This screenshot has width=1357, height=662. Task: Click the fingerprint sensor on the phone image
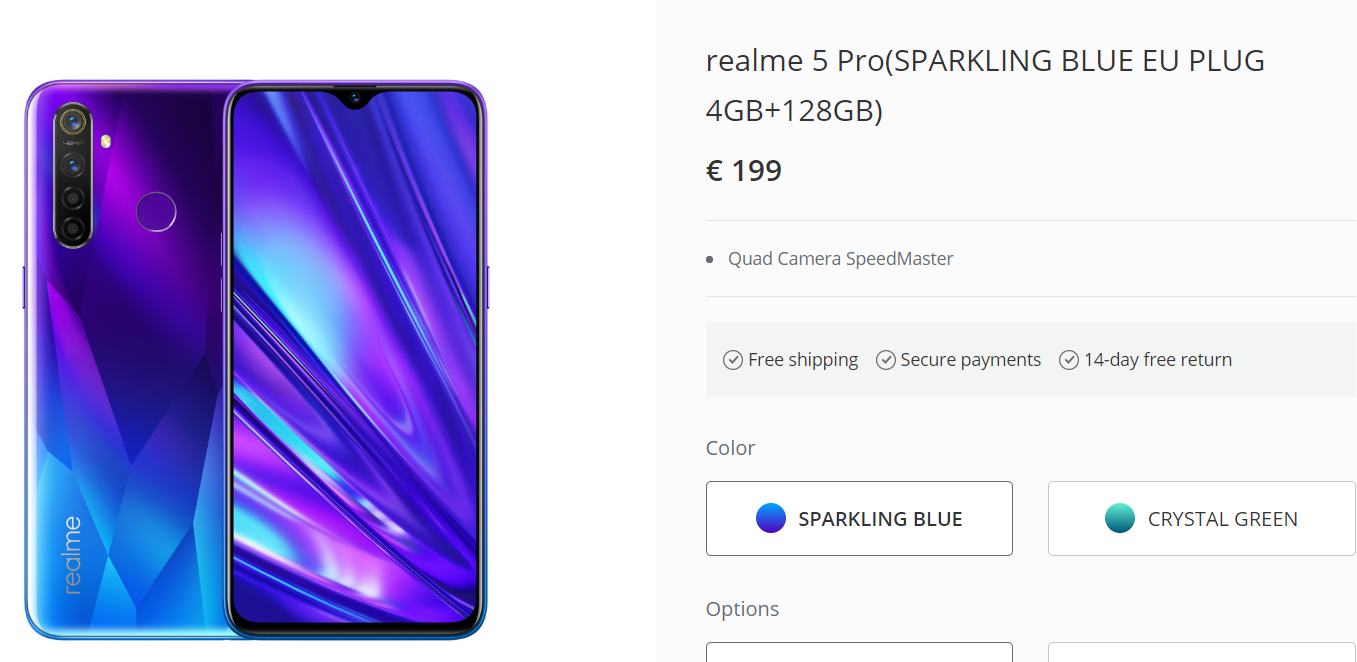pyautogui.click(x=156, y=212)
